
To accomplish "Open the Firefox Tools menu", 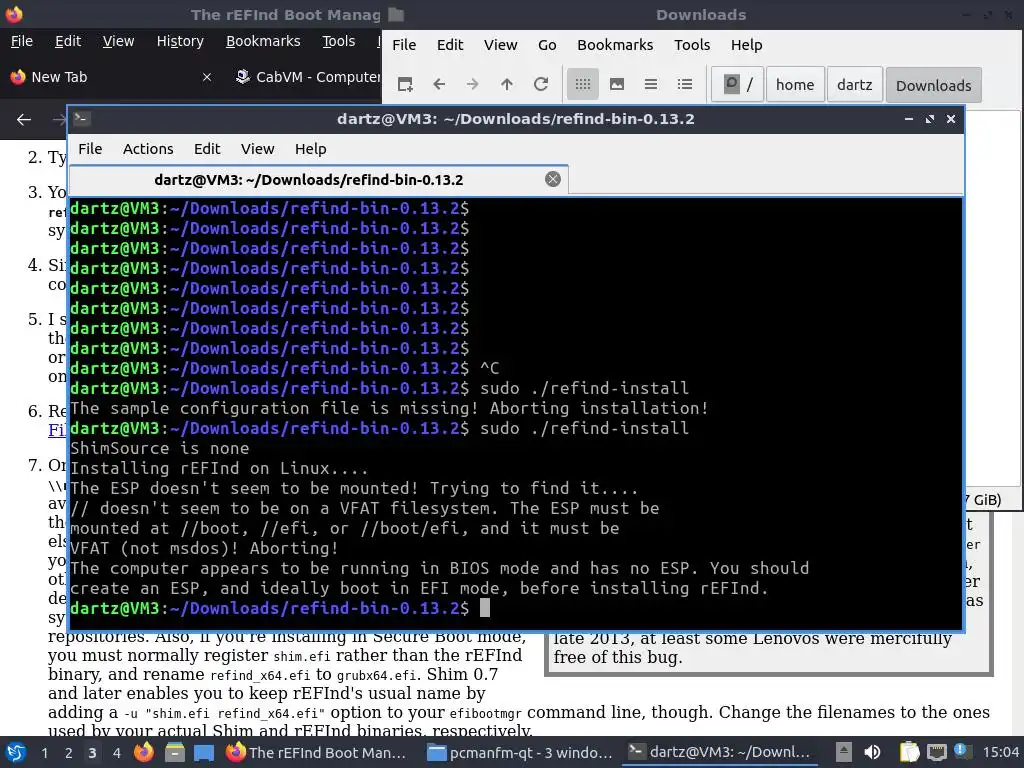I will 338,41.
